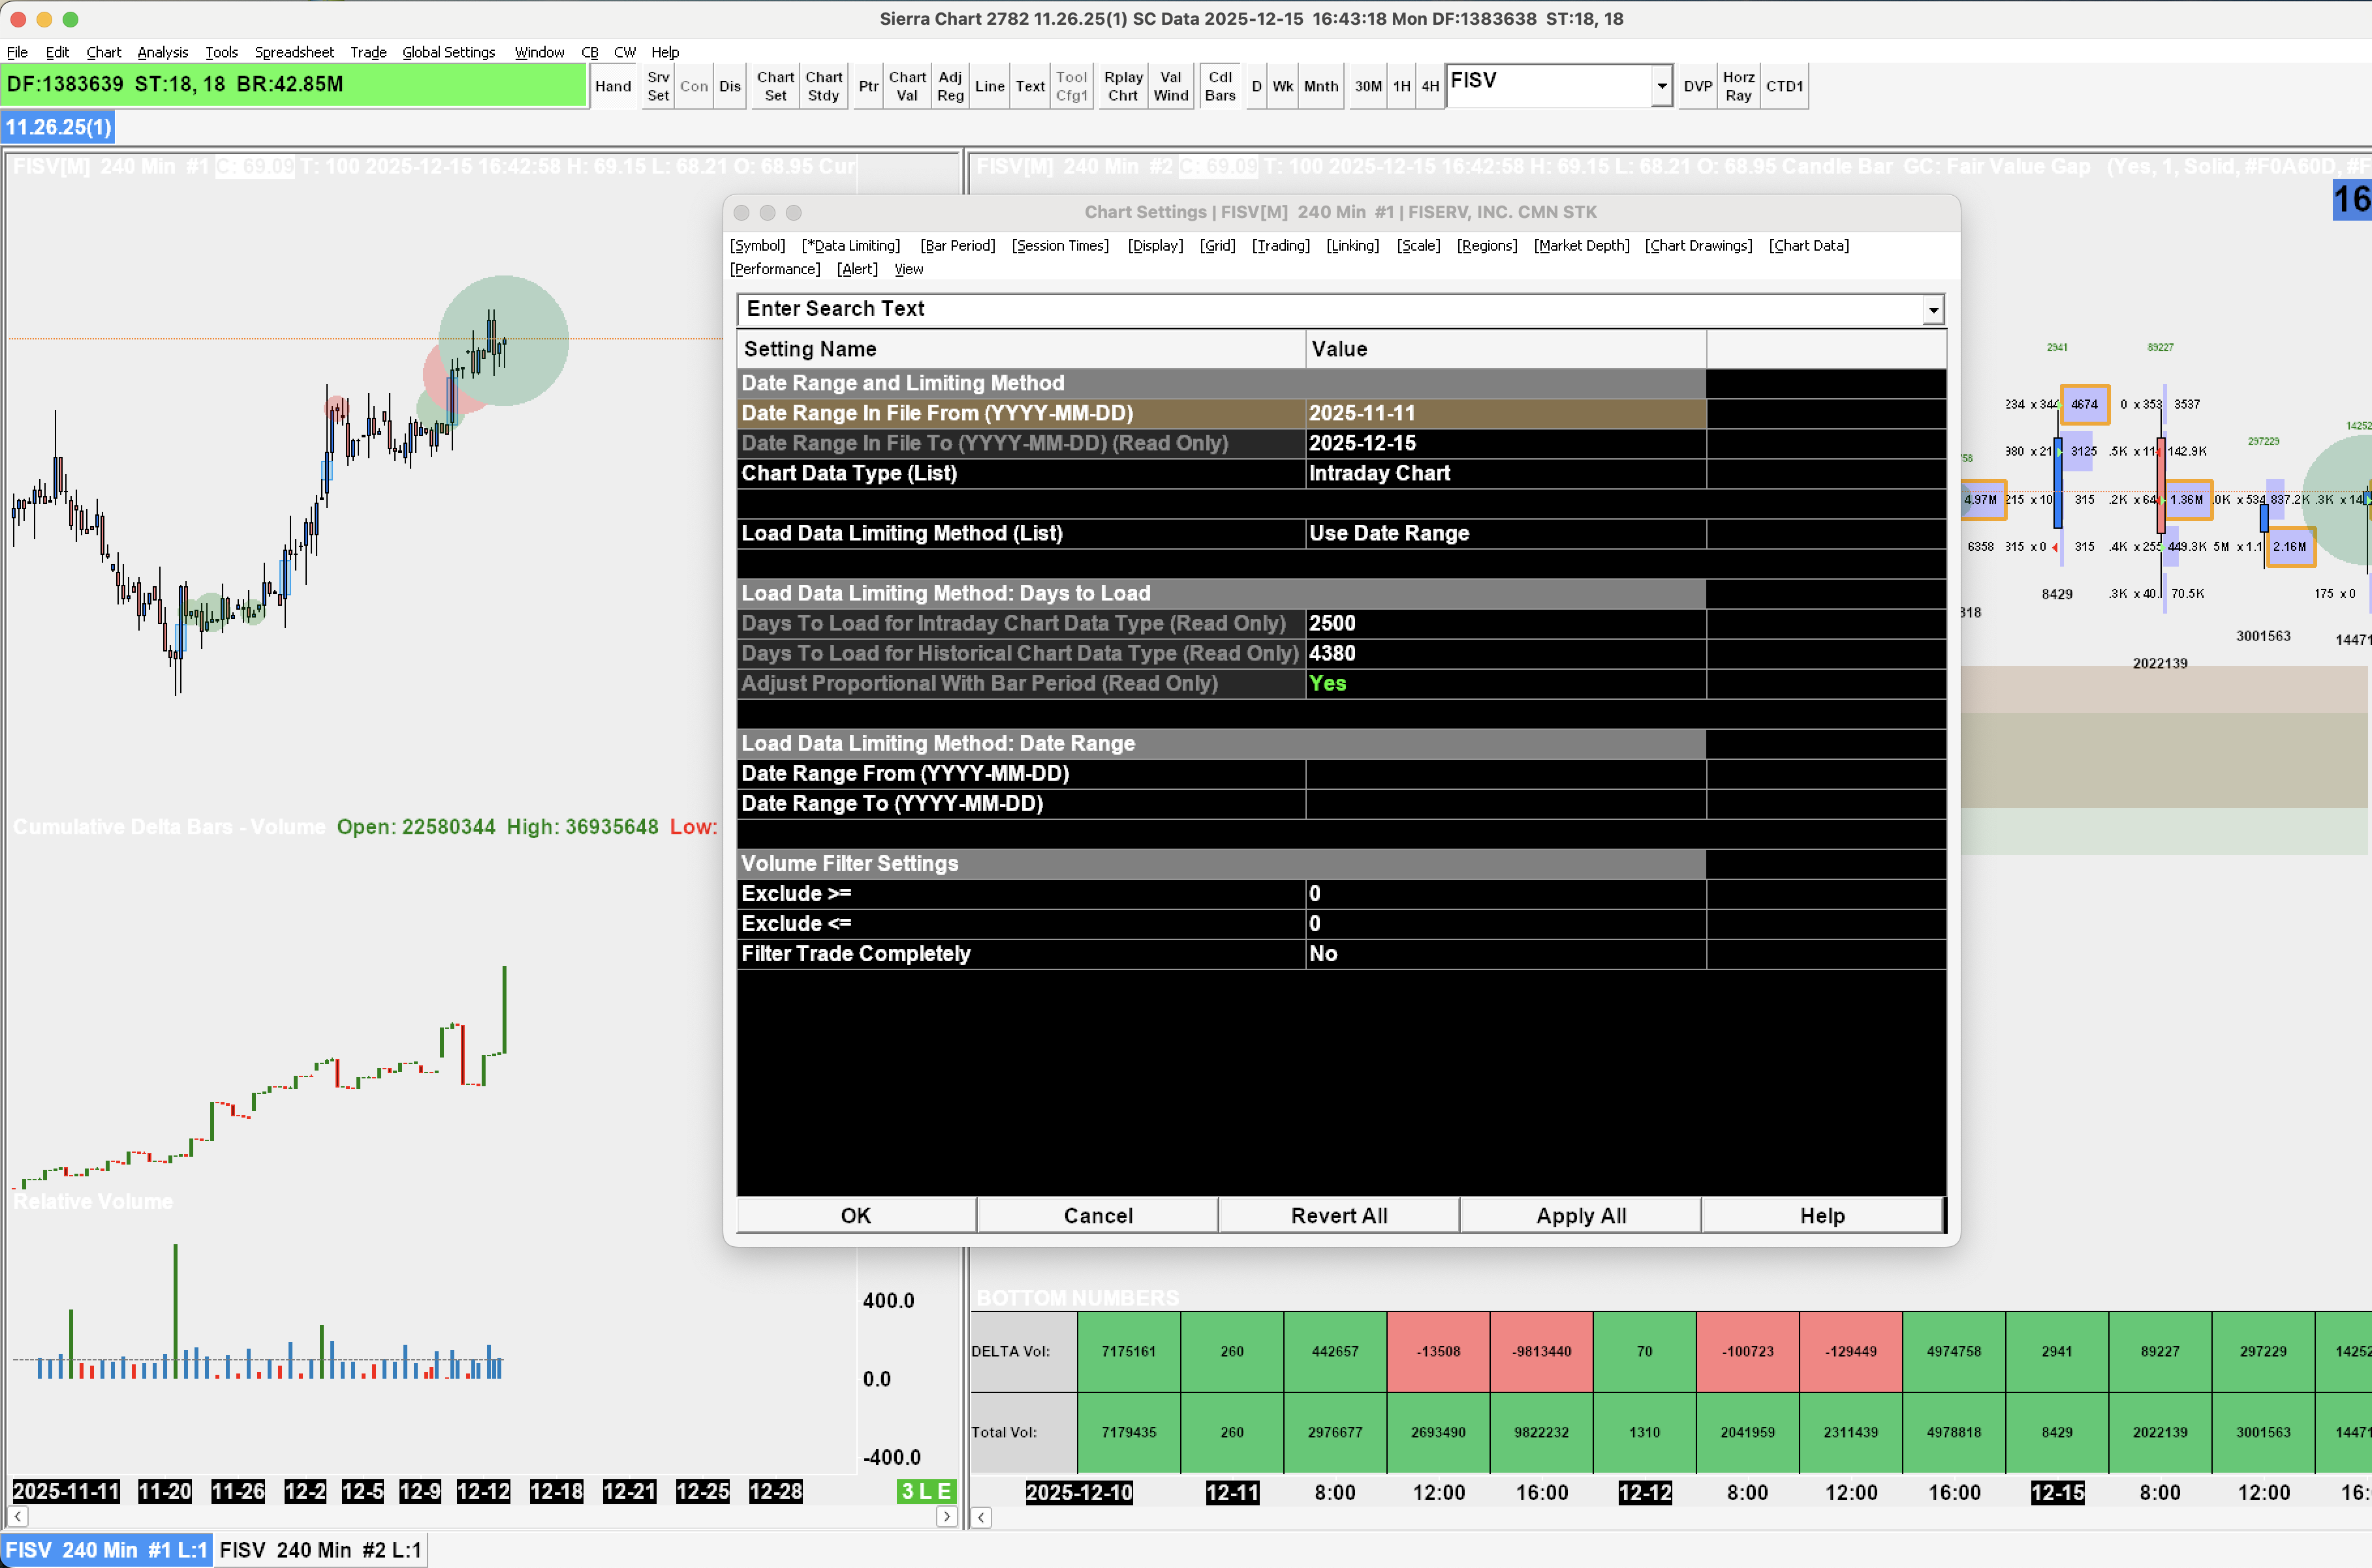Click Revert All in Chart Settings

click(1339, 1216)
